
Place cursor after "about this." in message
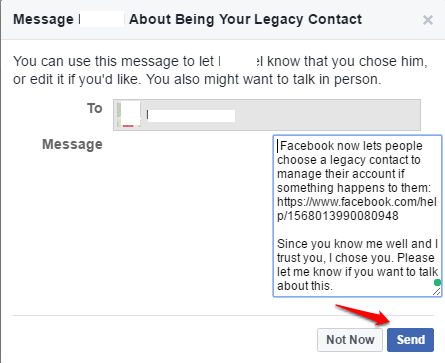(x=333, y=286)
